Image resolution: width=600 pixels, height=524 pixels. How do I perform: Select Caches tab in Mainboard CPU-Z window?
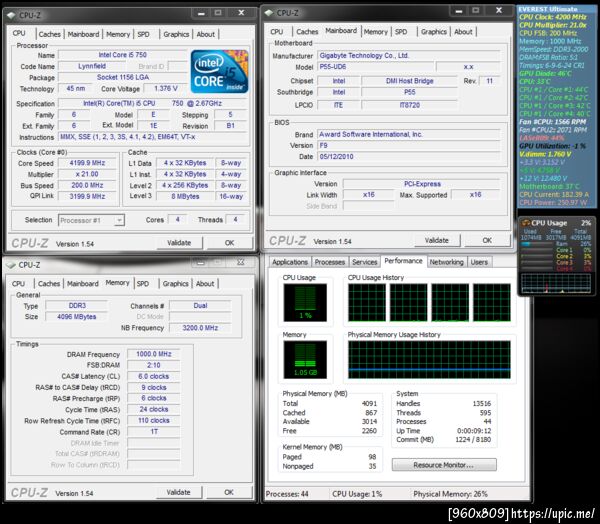307,32
